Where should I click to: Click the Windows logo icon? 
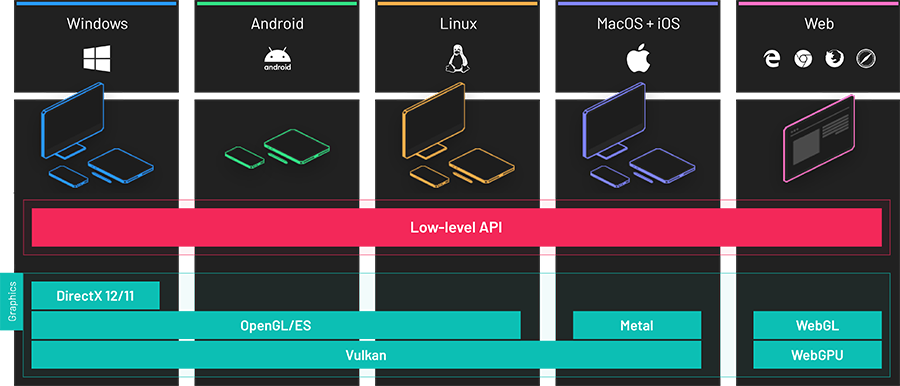pyautogui.click(x=96, y=59)
